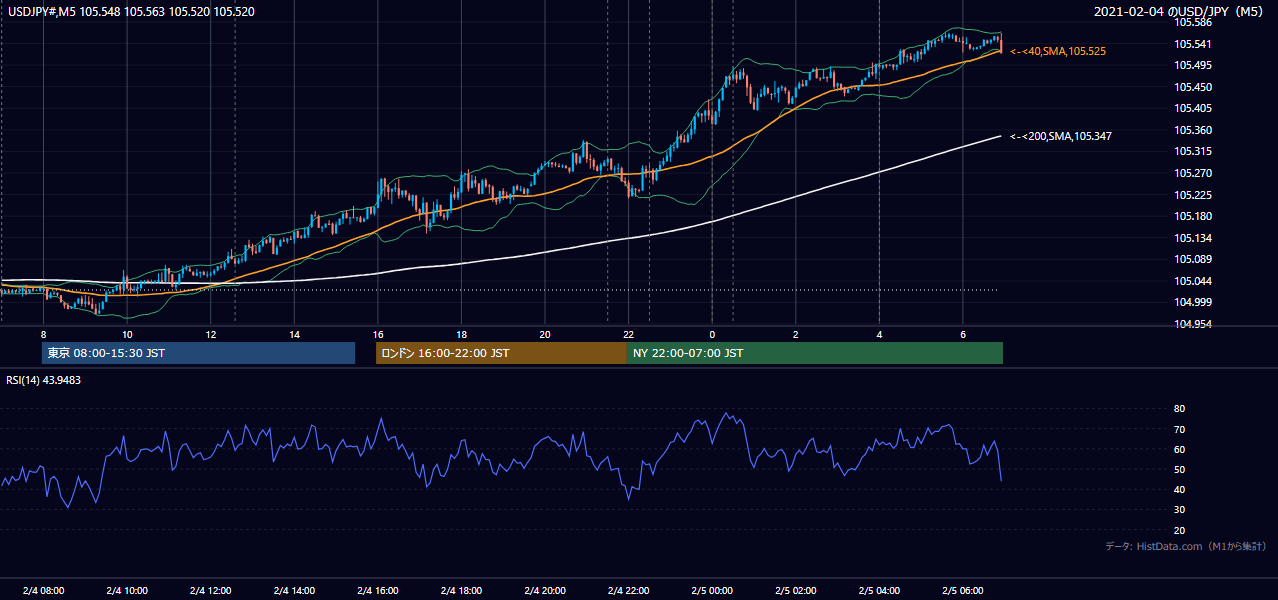Click hour label 16 on price chart axis
The width and height of the screenshot is (1278, 600).
(x=377, y=334)
